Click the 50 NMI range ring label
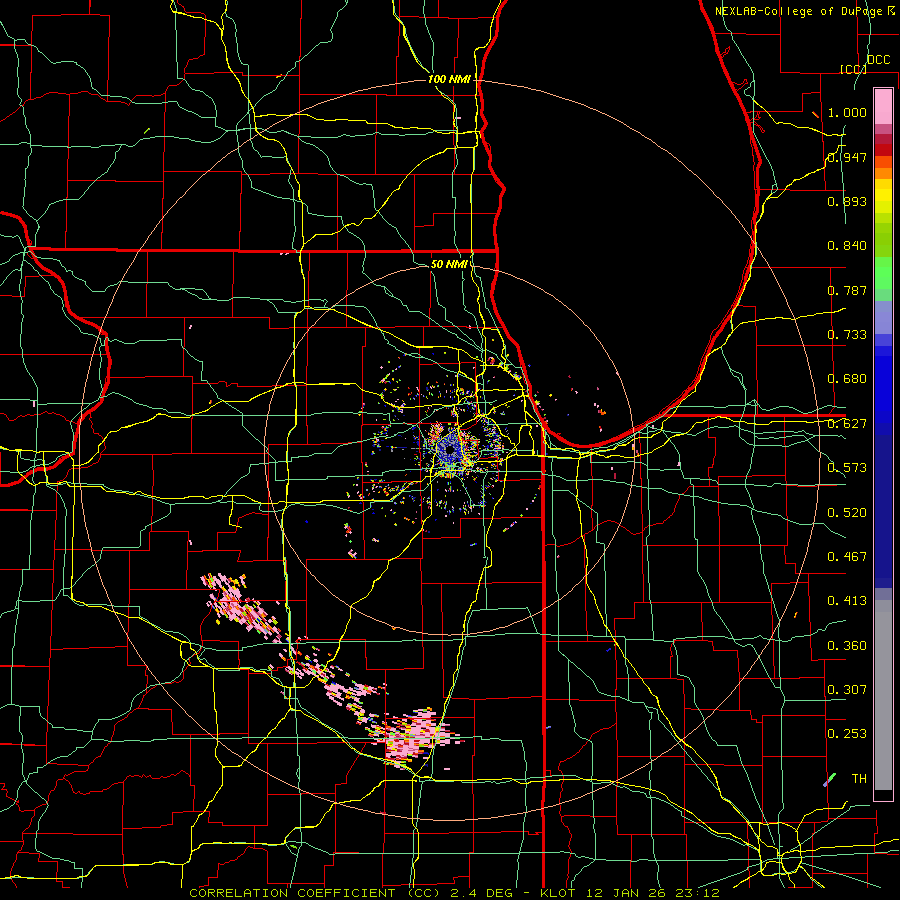 point(449,264)
